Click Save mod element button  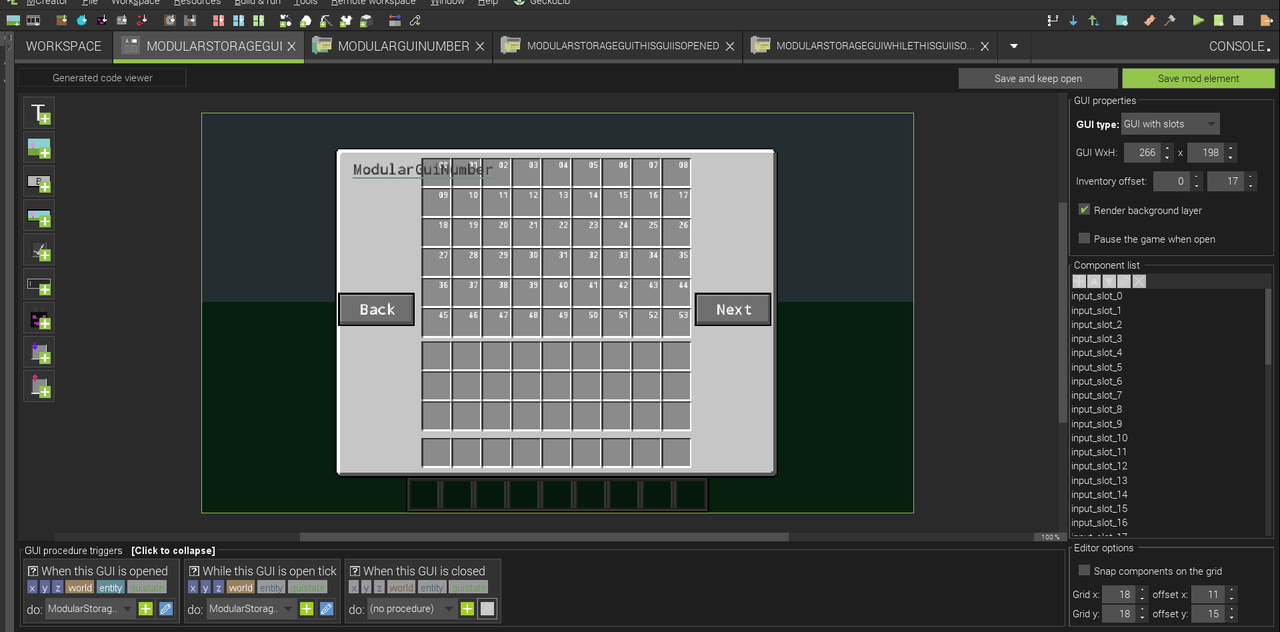pos(1198,78)
